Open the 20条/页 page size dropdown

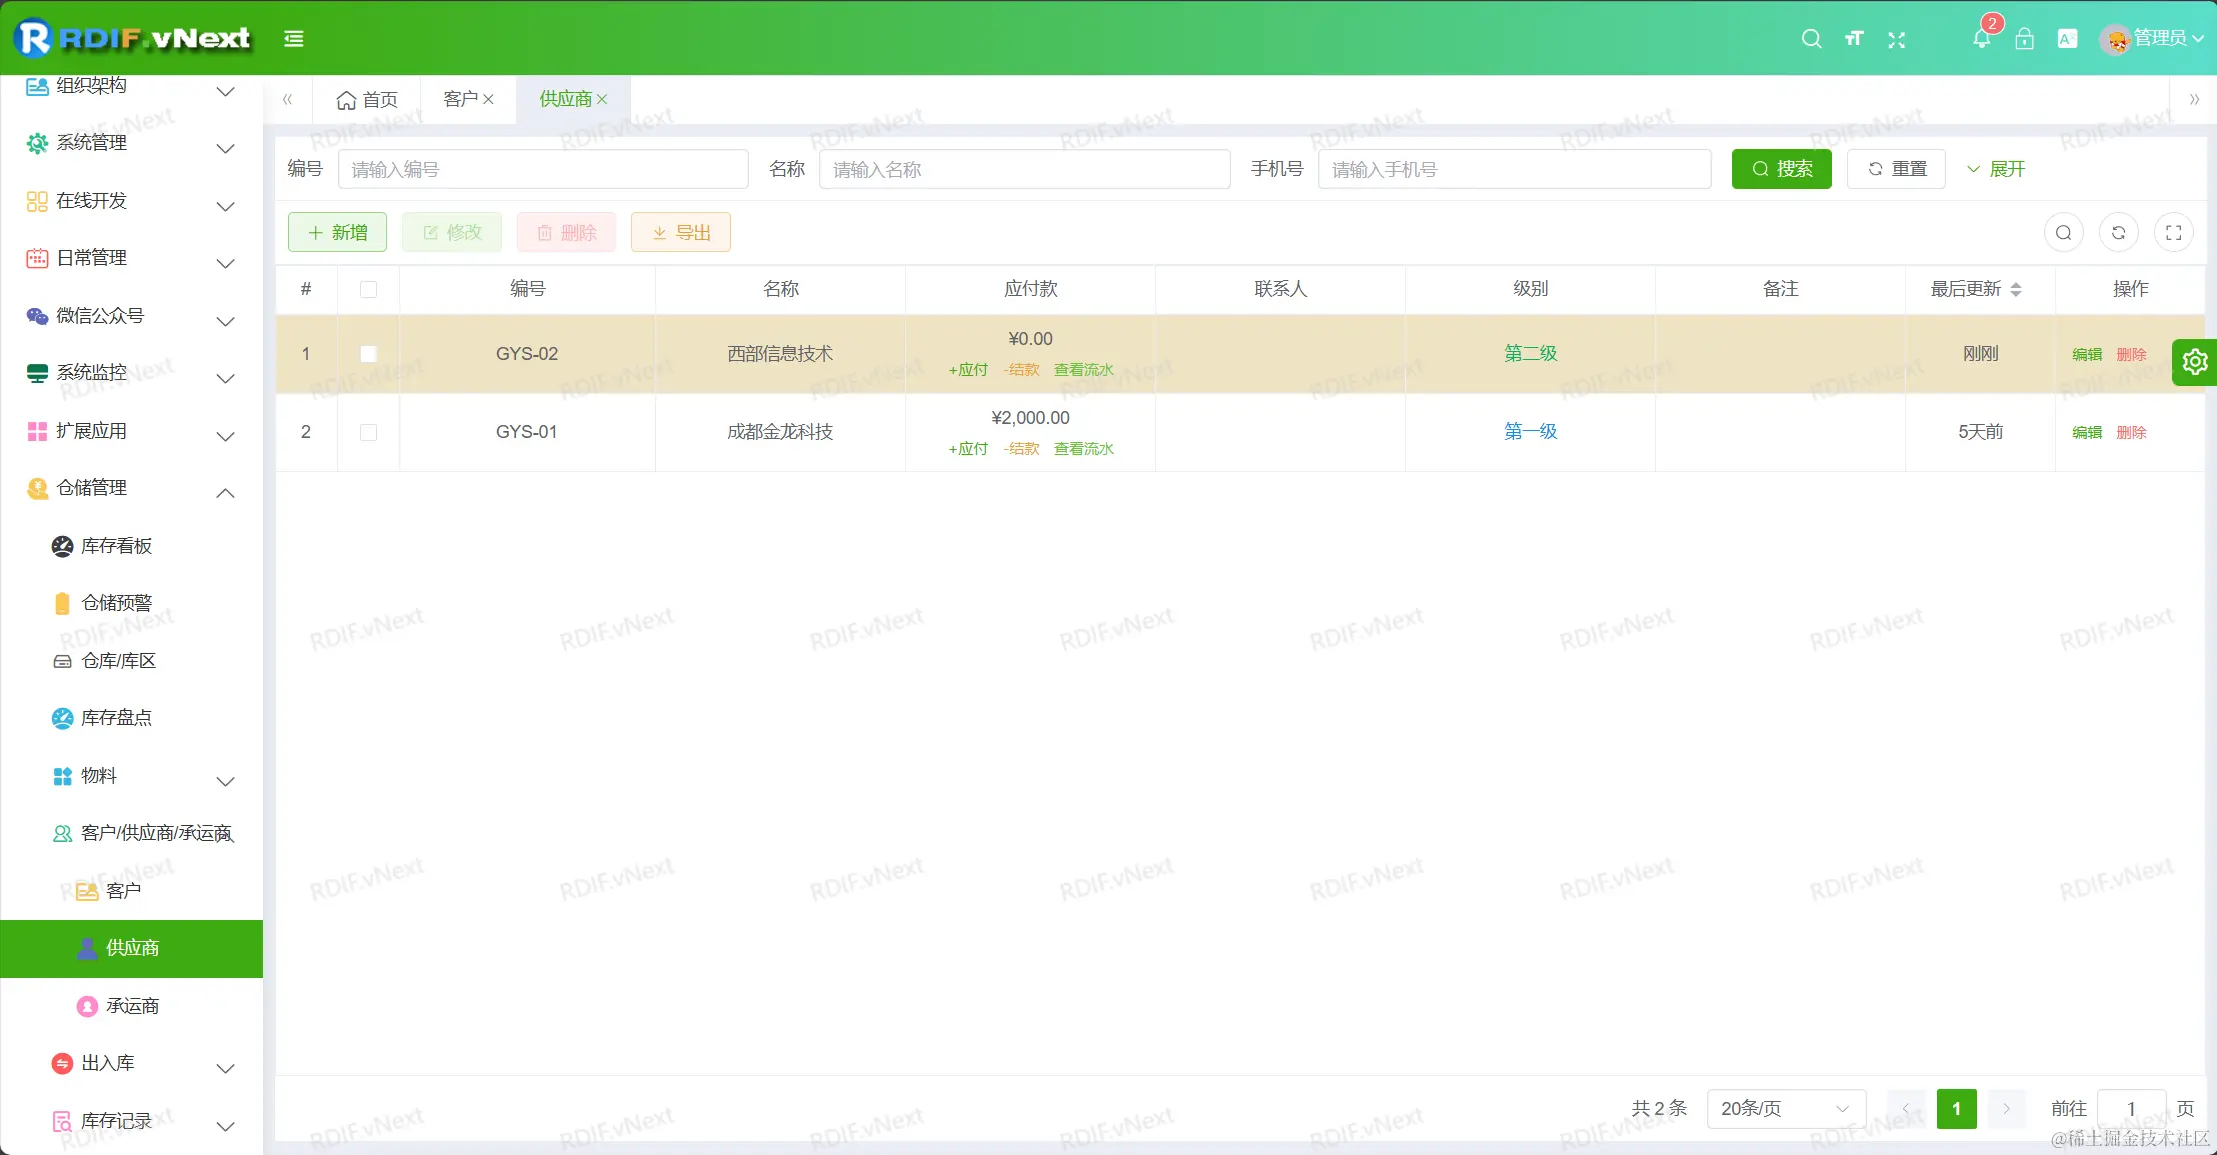tap(1785, 1108)
